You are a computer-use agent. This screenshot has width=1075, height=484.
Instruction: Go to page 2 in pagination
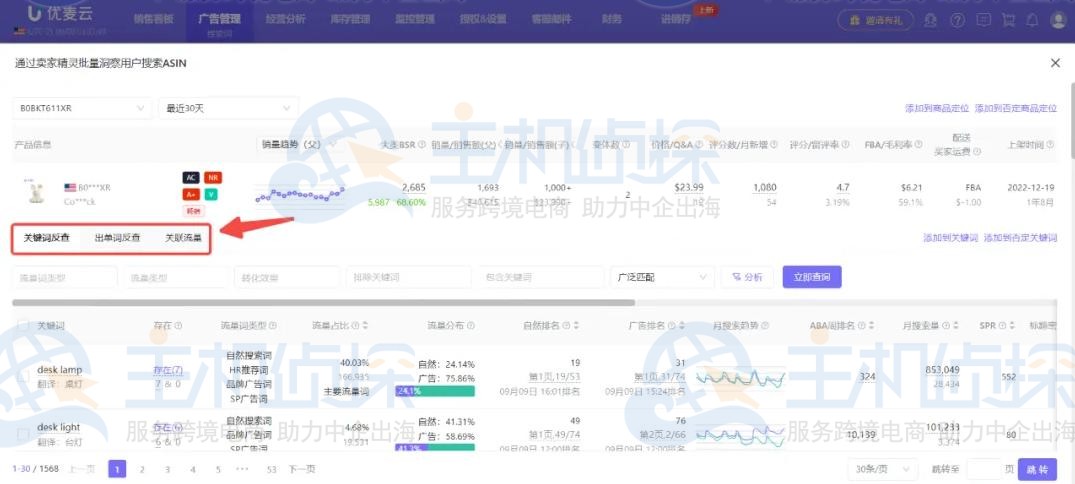pos(142,470)
